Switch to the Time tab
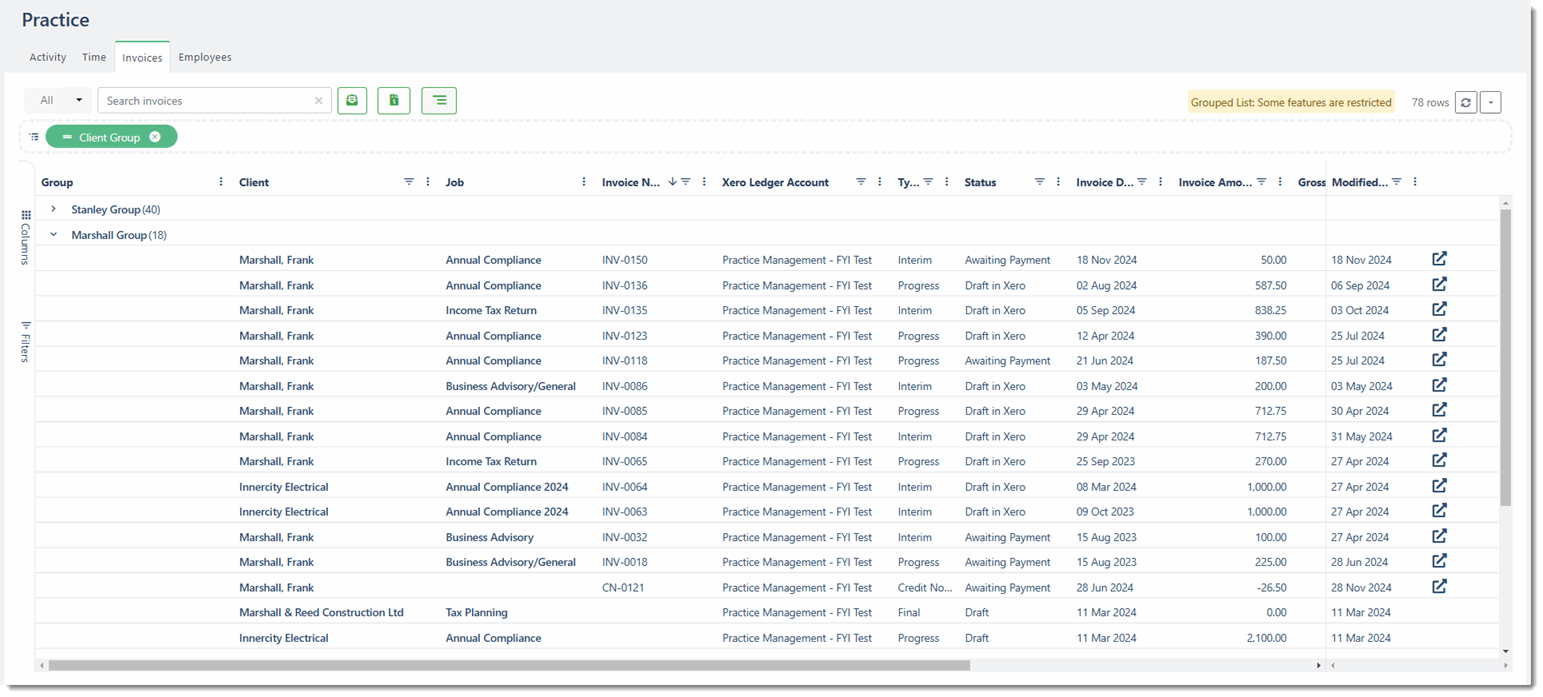The height and width of the screenshot is (697, 1543). coord(94,57)
